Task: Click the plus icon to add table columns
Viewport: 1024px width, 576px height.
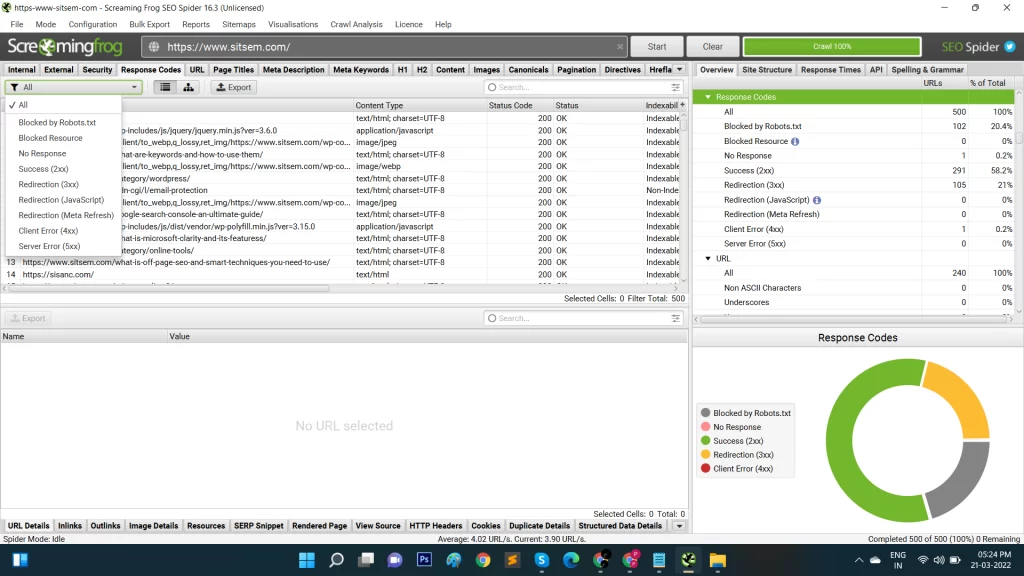Action: coord(682,105)
